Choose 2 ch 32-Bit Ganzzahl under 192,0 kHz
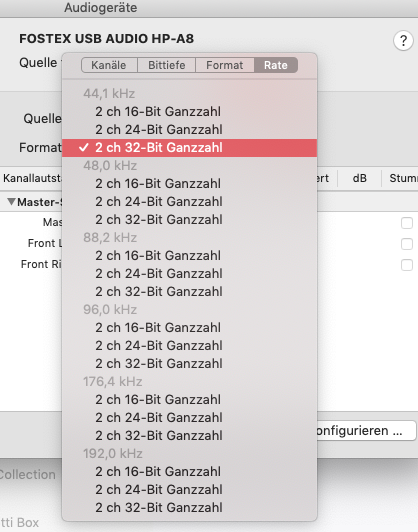 point(189,507)
